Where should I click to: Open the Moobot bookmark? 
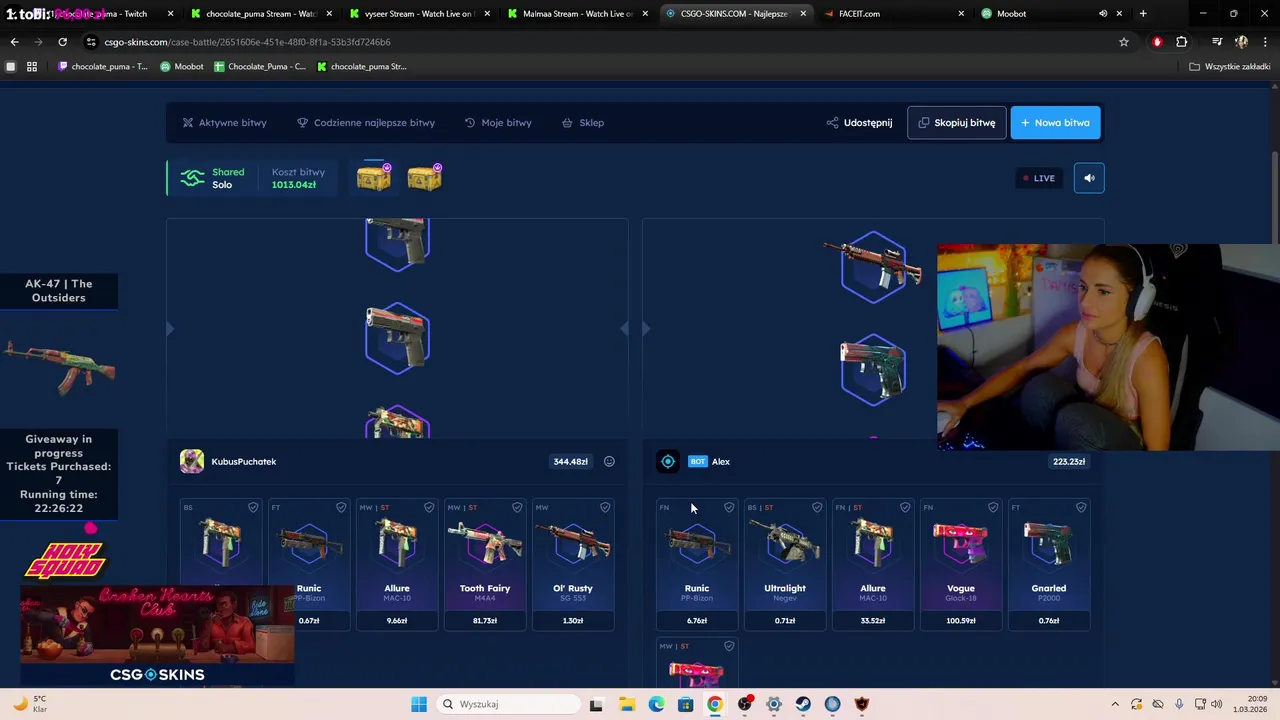click(182, 66)
